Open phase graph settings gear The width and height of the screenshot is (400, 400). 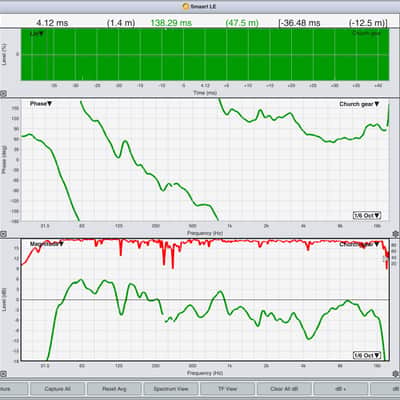[396, 234]
